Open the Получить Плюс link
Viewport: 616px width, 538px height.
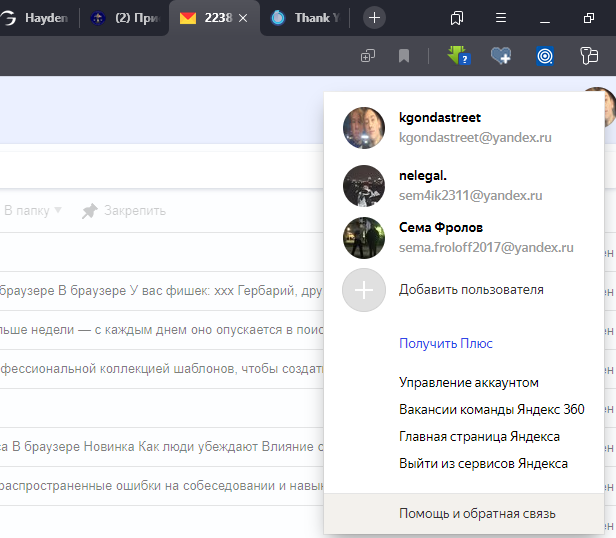click(445, 343)
